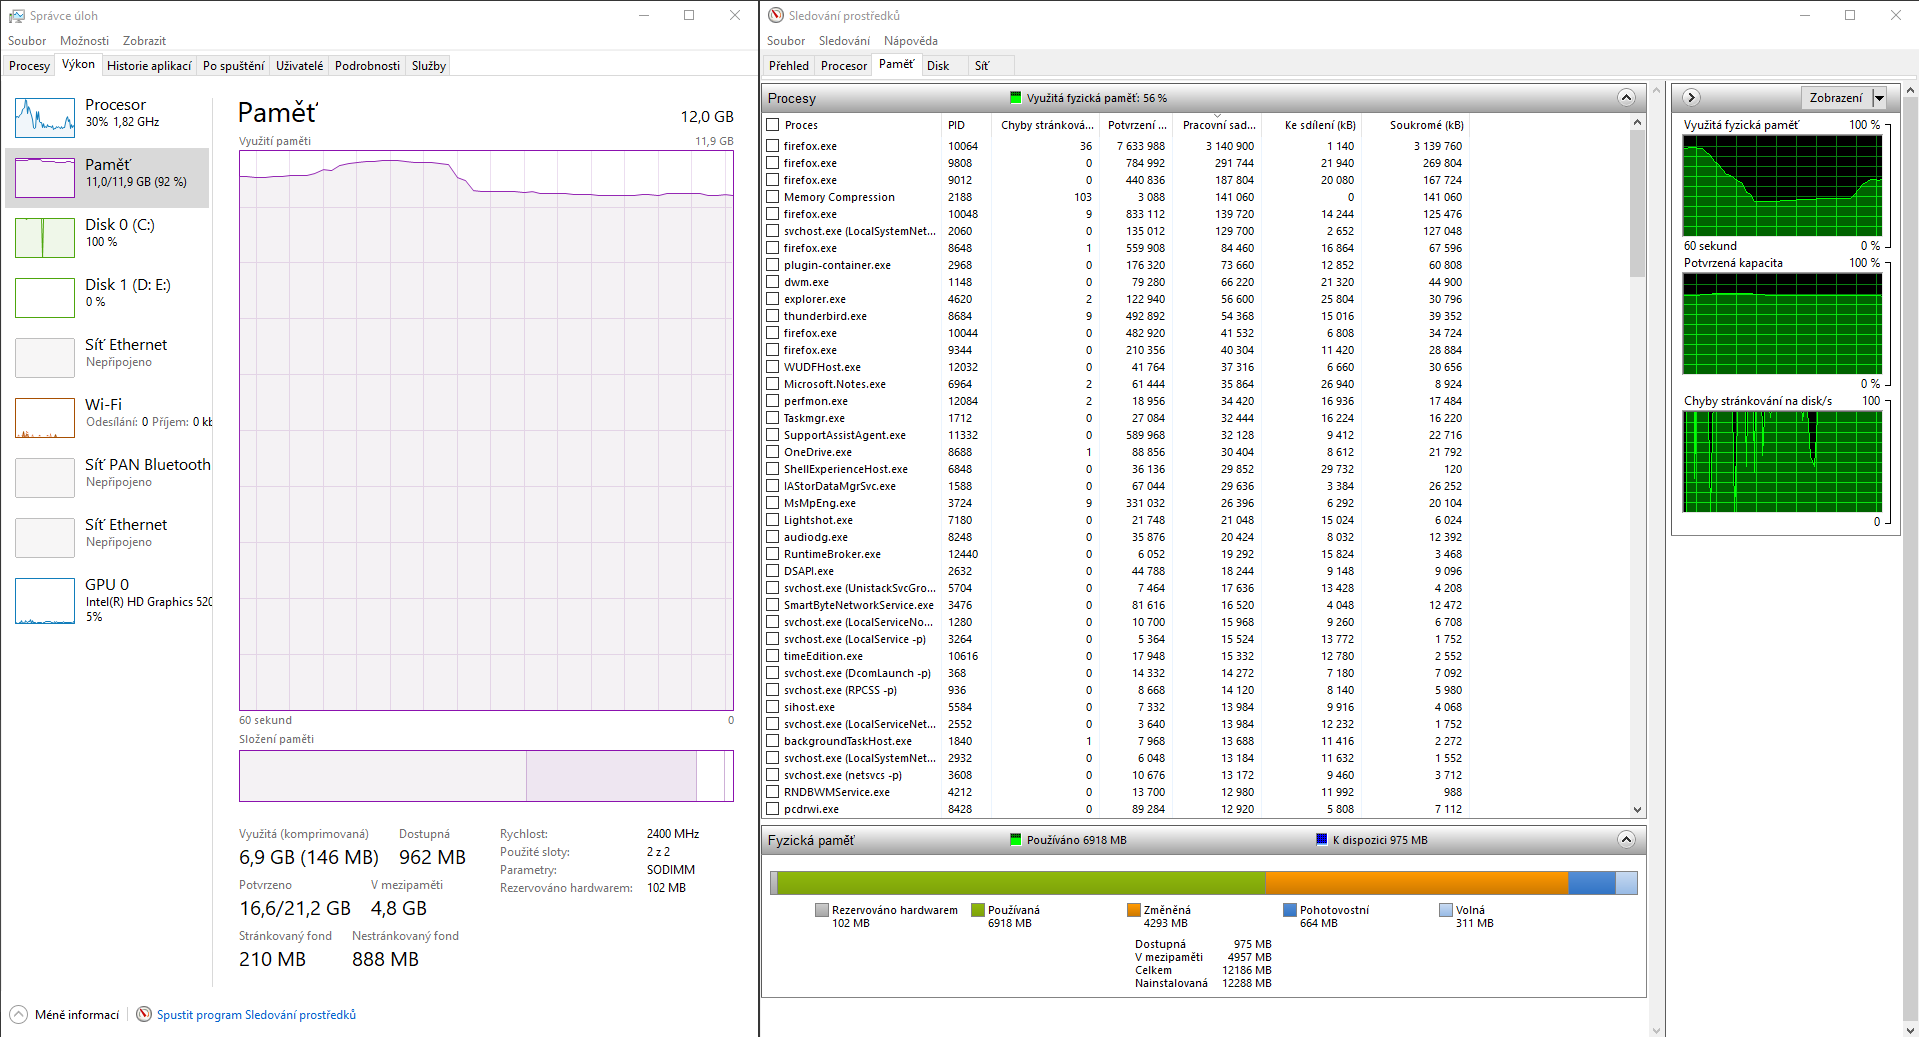Select the Wi-Fi graph thumbnail
This screenshot has width=1919, height=1037.
45,418
